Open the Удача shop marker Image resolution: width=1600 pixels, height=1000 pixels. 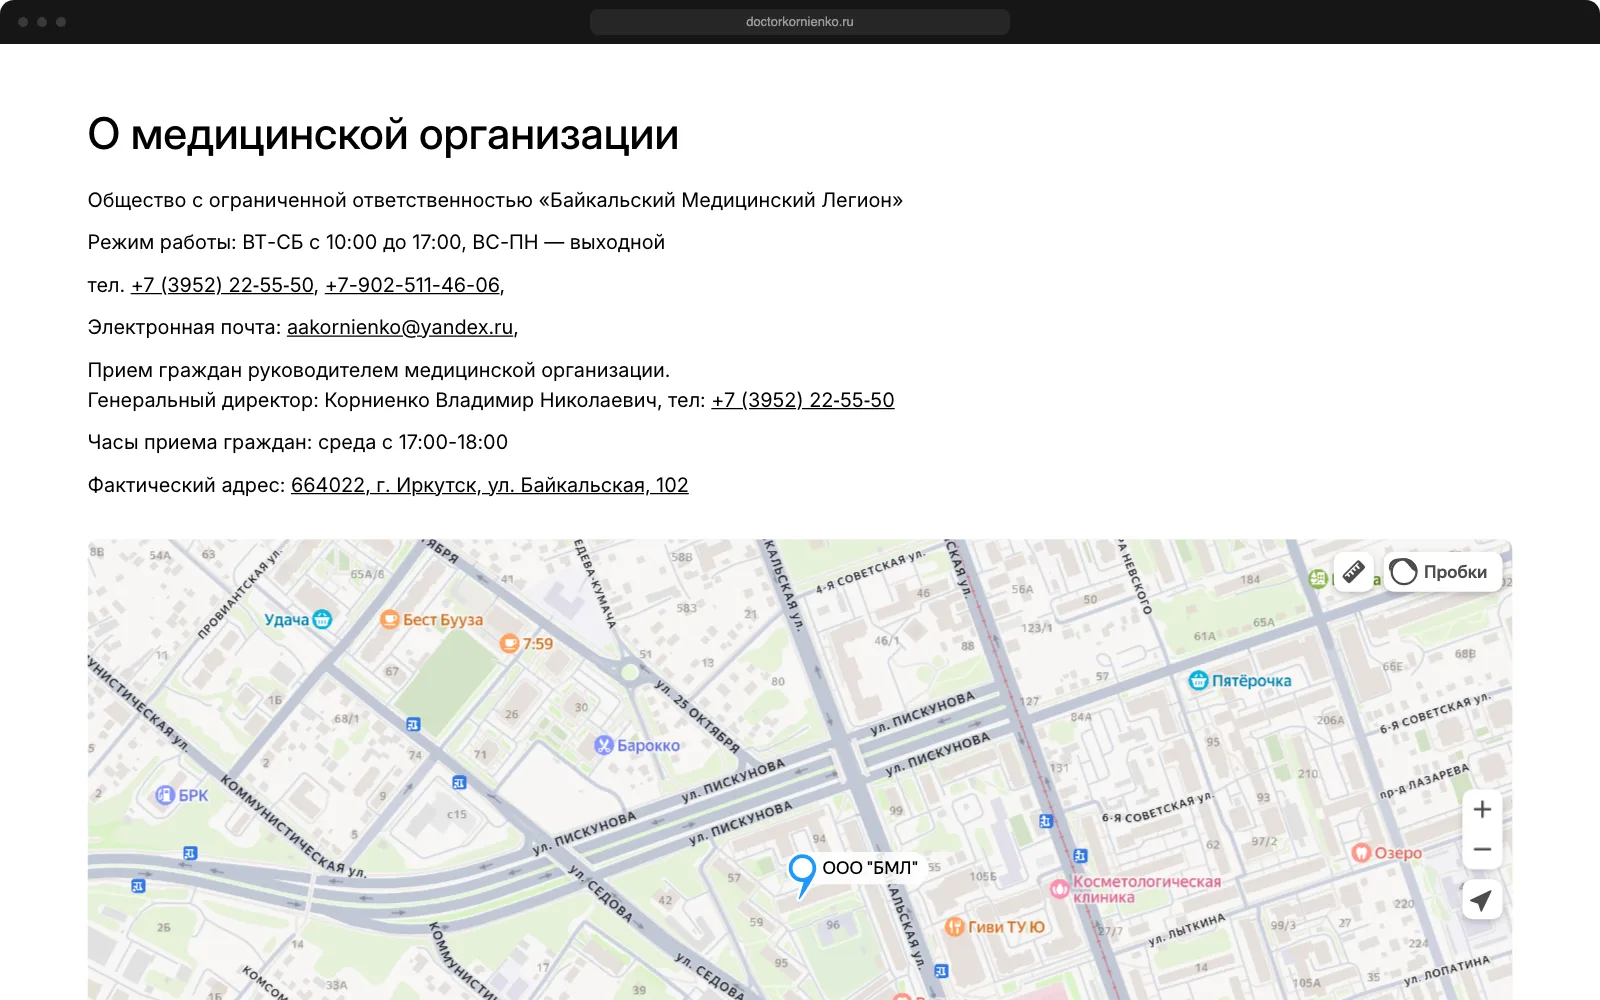297,620
